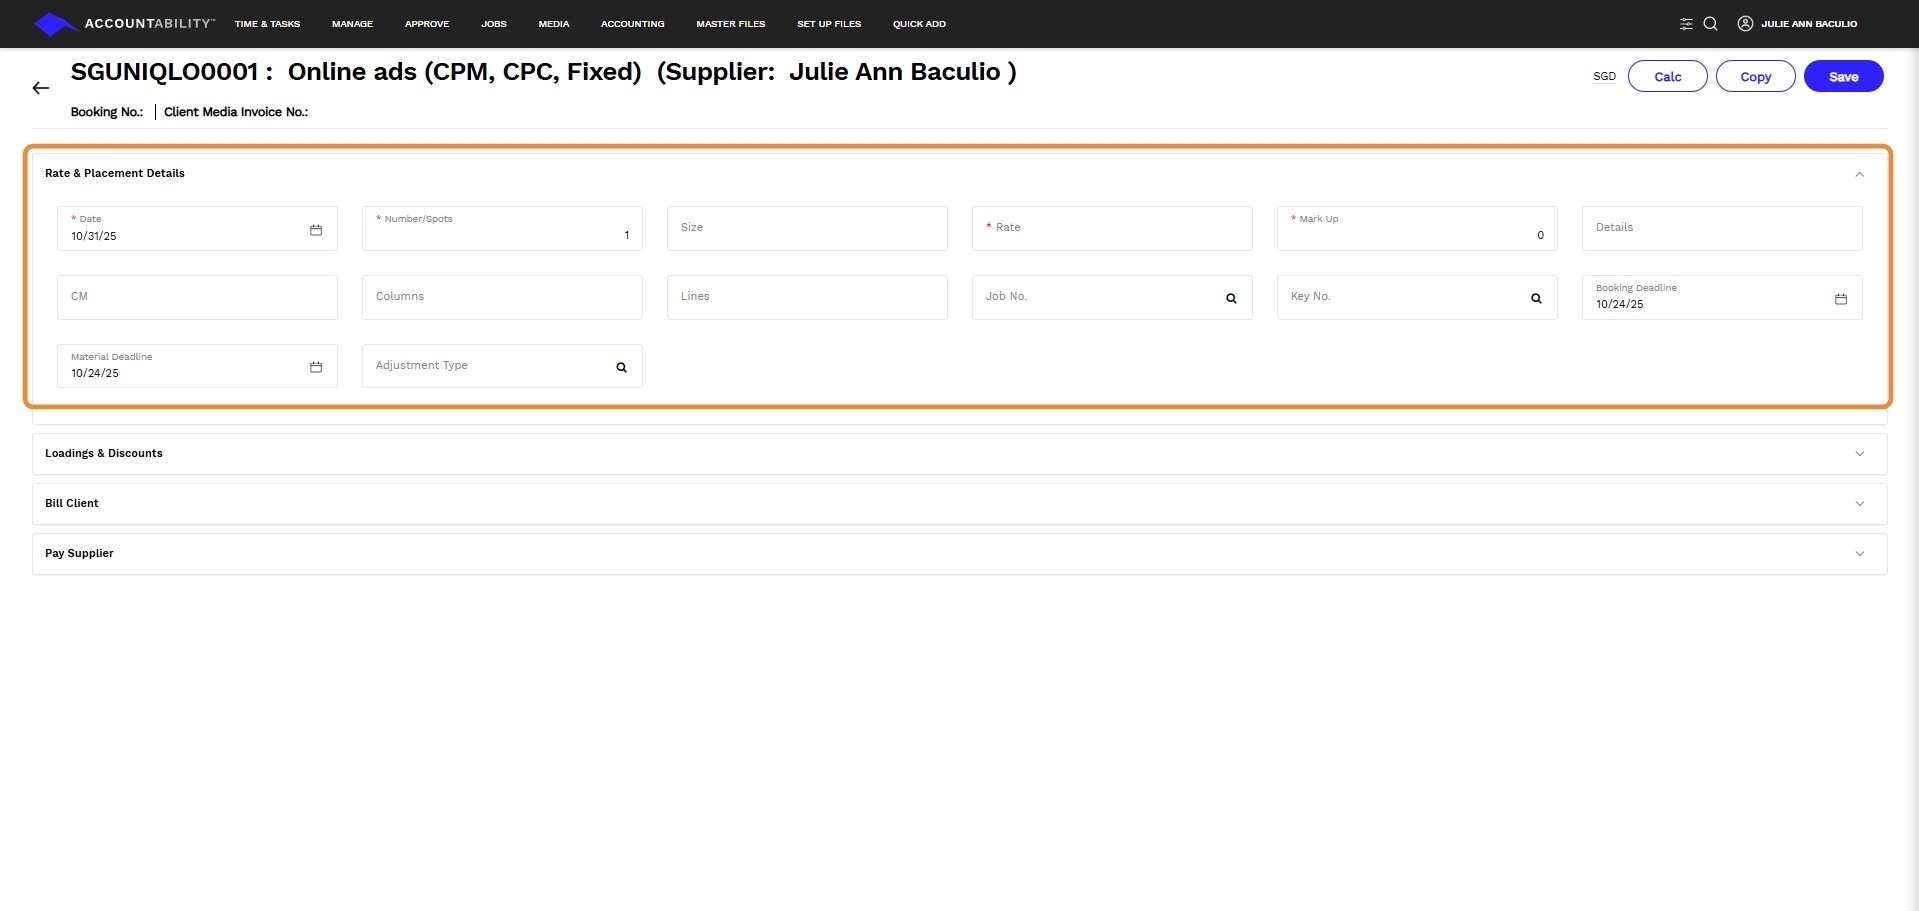
Task: Expand the Bill Client section
Action: point(1860,504)
